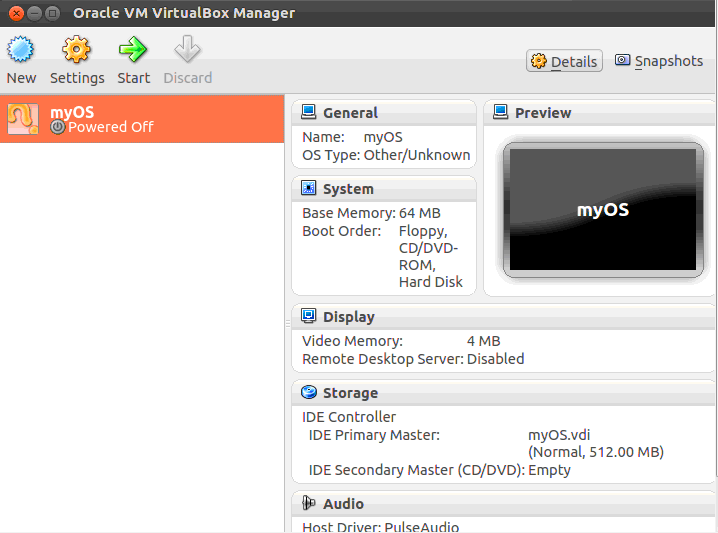The image size is (718, 533).
Task: Click the New virtual machine icon
Action: (21, 49)
